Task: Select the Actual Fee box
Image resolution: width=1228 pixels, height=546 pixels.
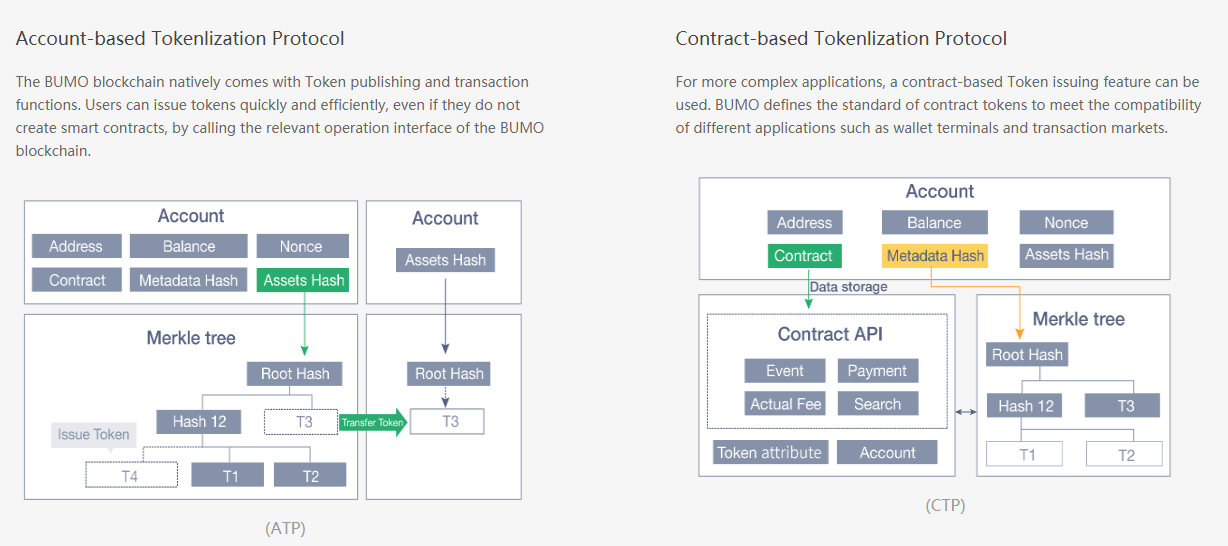Action: pos(785,404)
